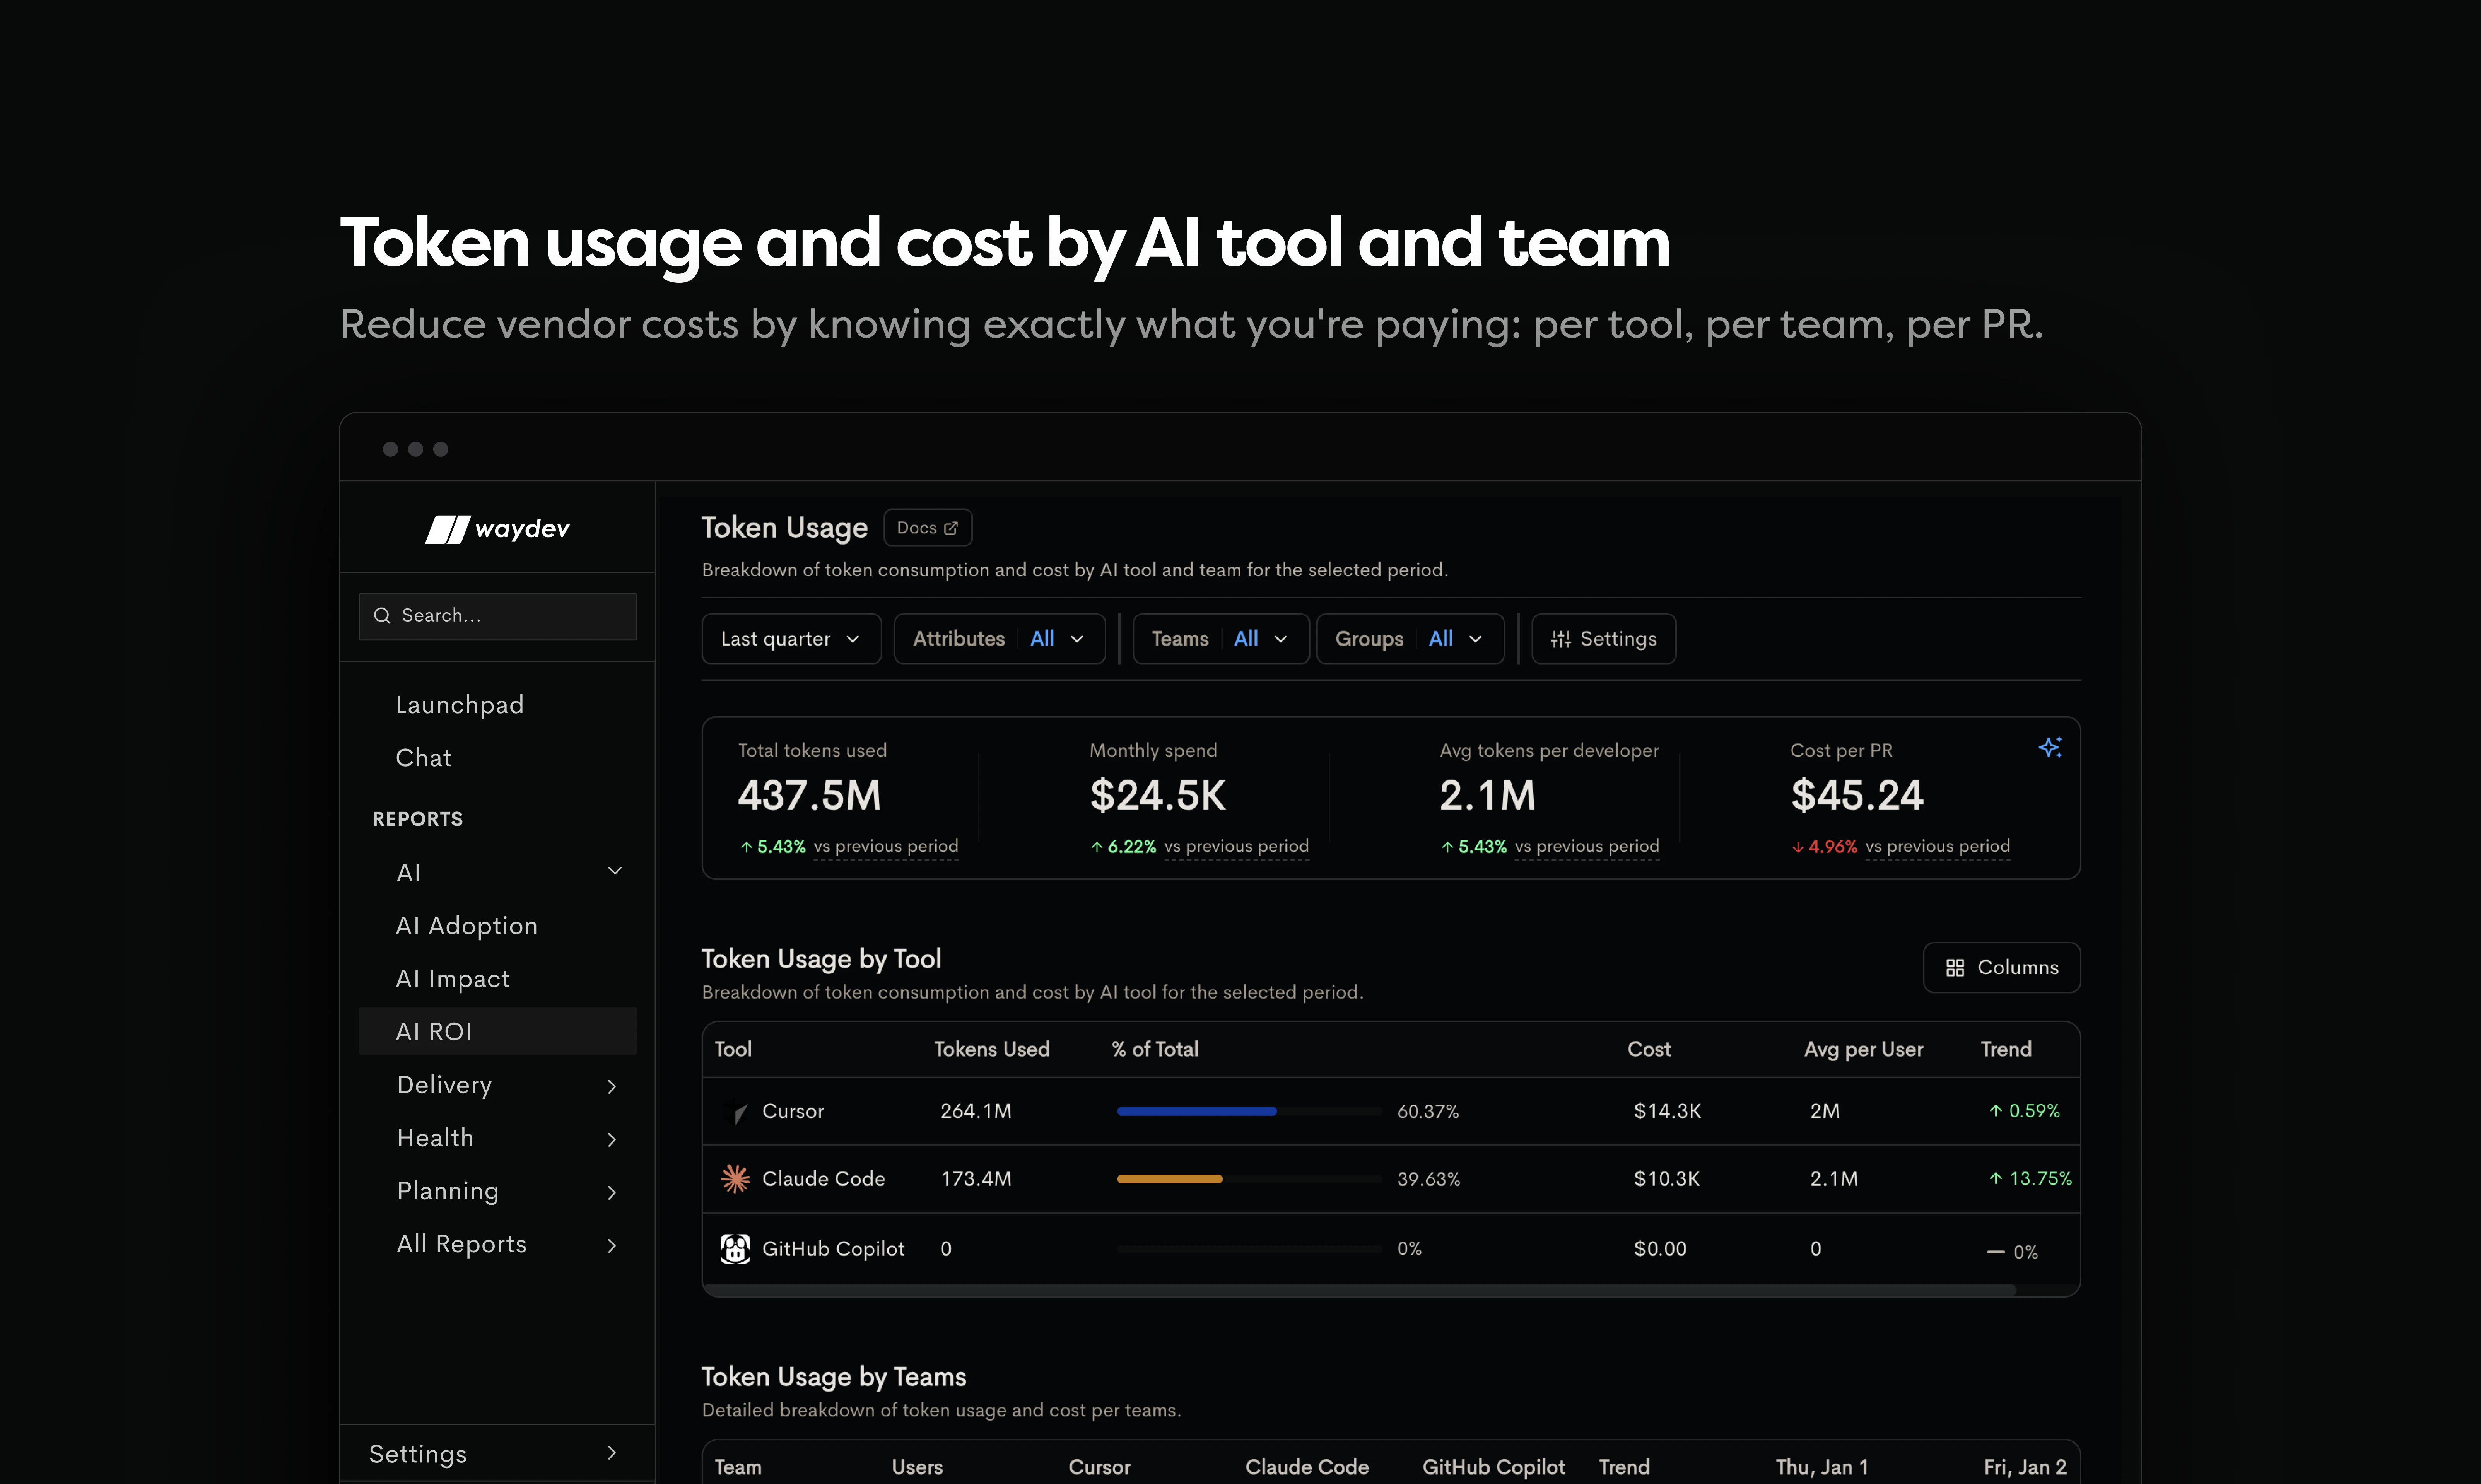The height and width of the screenshot is (1484, 2481).
Task: Click the Docs button
Action: pyautogui.click(x=927, y=528)
